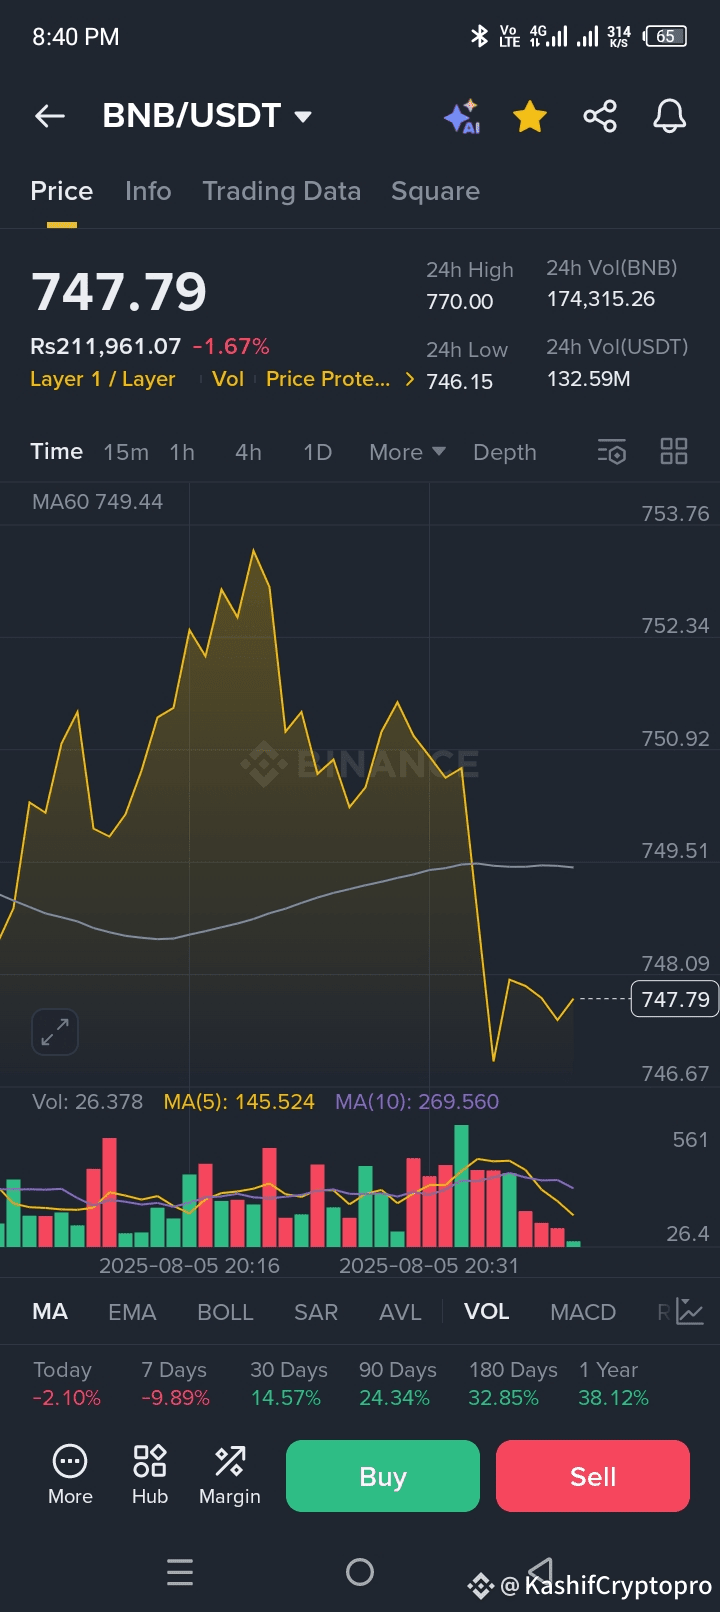Open the chart layout grid icon
The image size is (720, 1612).
tap(674, 452)
